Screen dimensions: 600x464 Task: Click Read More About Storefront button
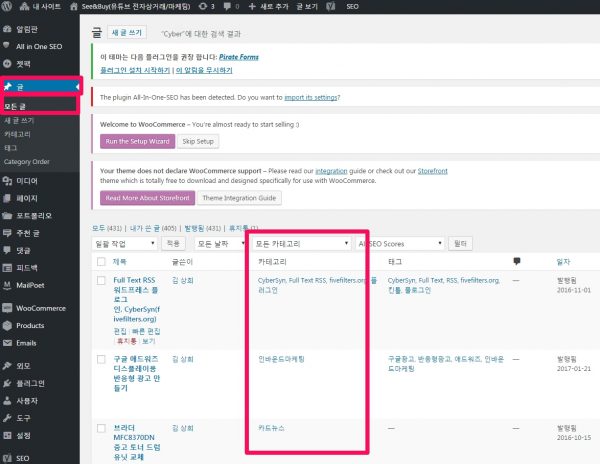pos(147,198)
